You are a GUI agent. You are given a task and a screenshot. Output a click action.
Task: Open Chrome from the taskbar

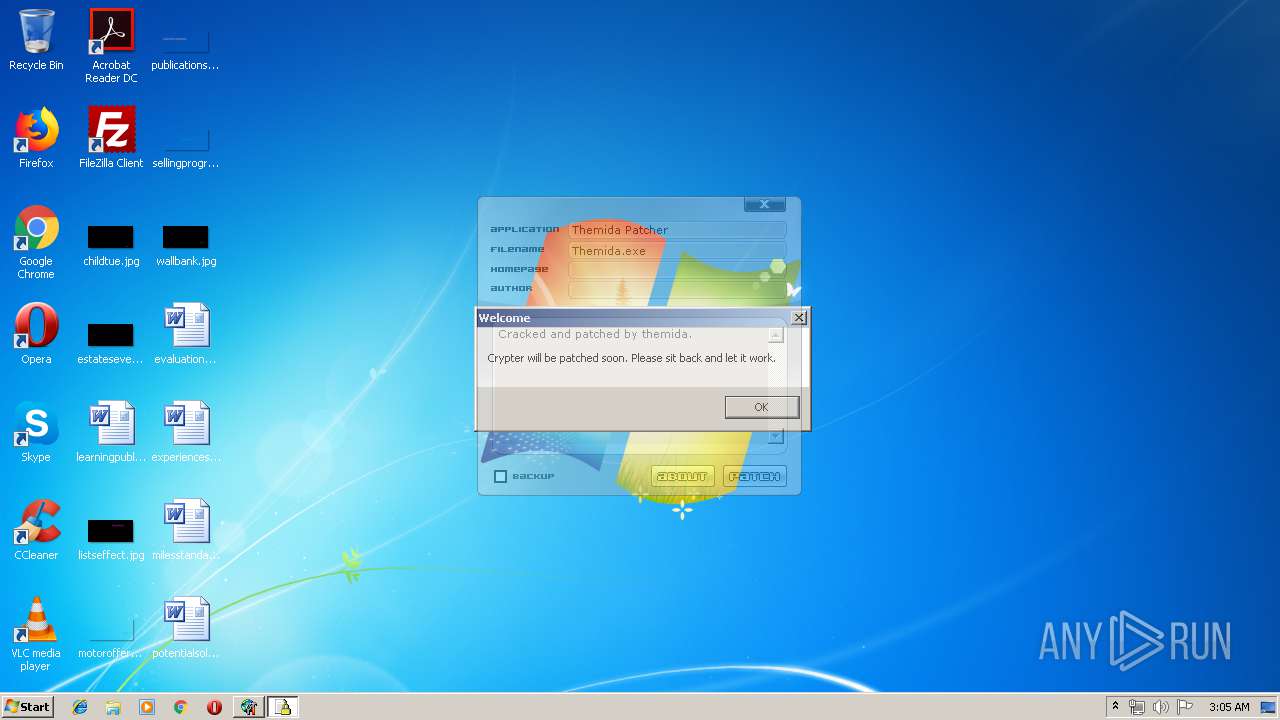pos(180,707)
